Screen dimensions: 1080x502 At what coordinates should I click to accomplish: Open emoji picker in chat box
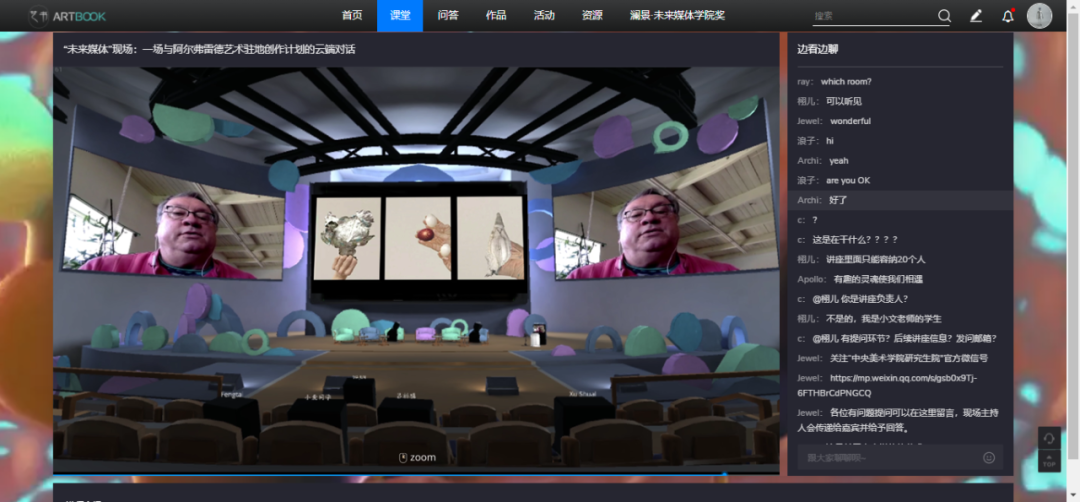989,457
